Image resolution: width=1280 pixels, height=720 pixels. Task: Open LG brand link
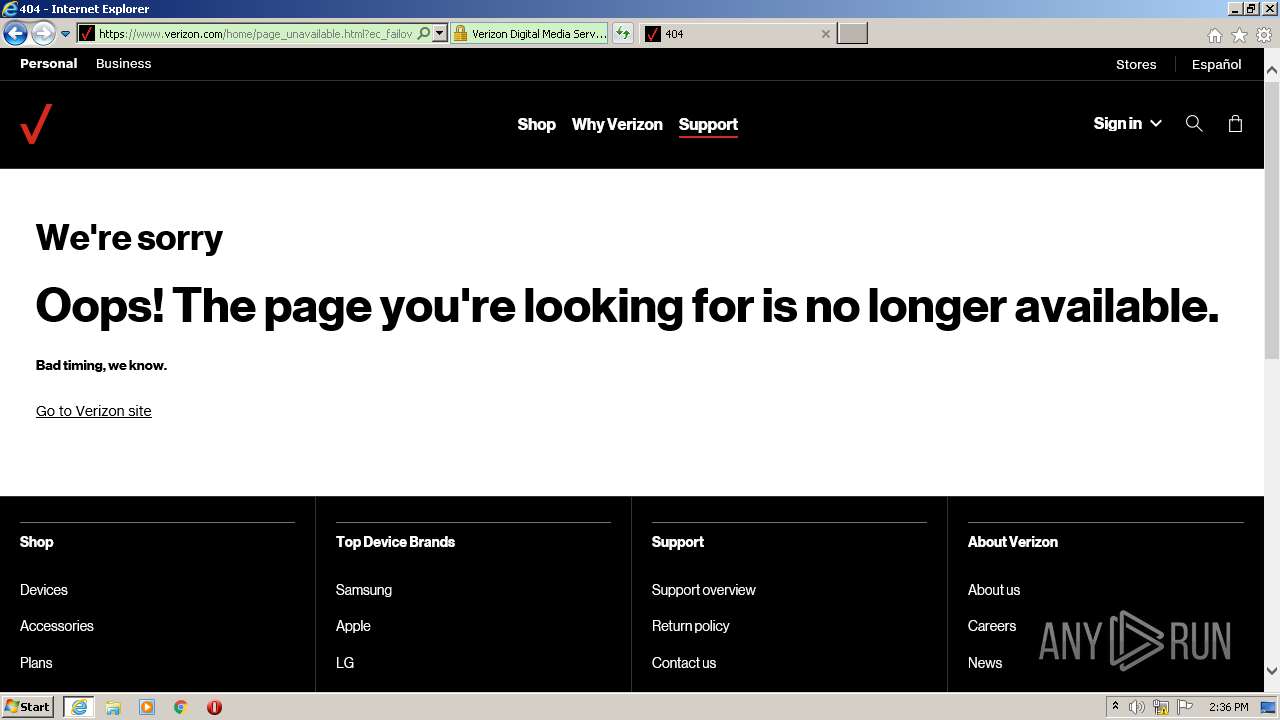tap(345, 663)
